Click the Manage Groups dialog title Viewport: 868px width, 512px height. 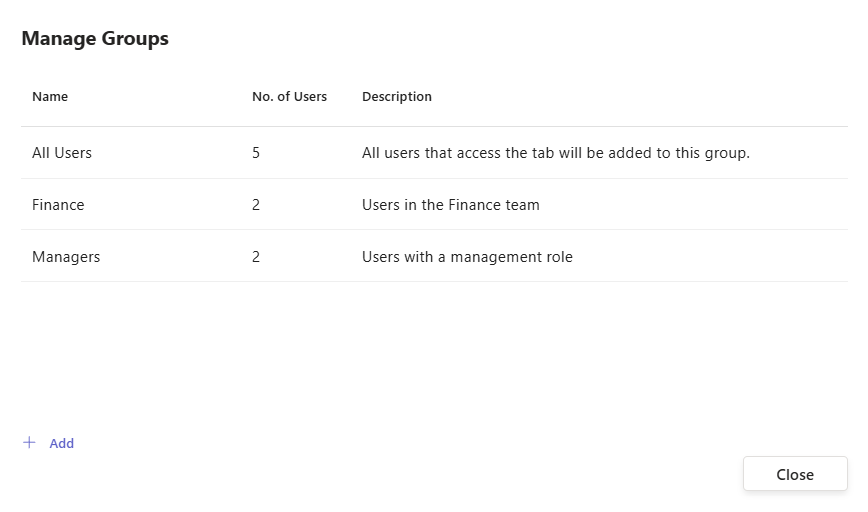pyautogui.click(x=95, y=39)
